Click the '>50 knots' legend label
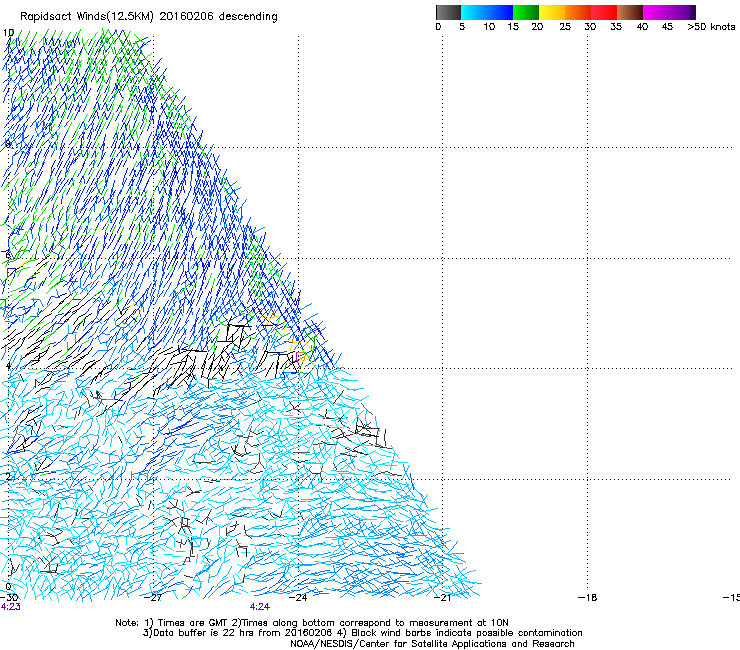The width and height of the screenshot is (740, 650). coord(711,27)
